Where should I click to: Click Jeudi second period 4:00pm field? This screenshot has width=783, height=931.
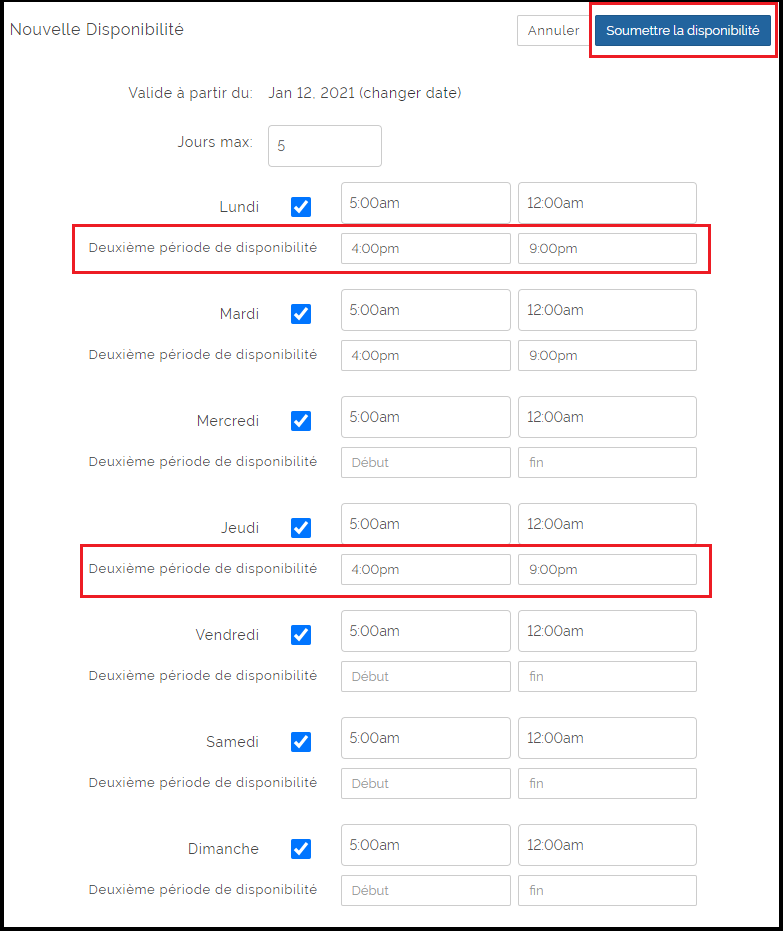pyautogui.click(x=425, y=569)
